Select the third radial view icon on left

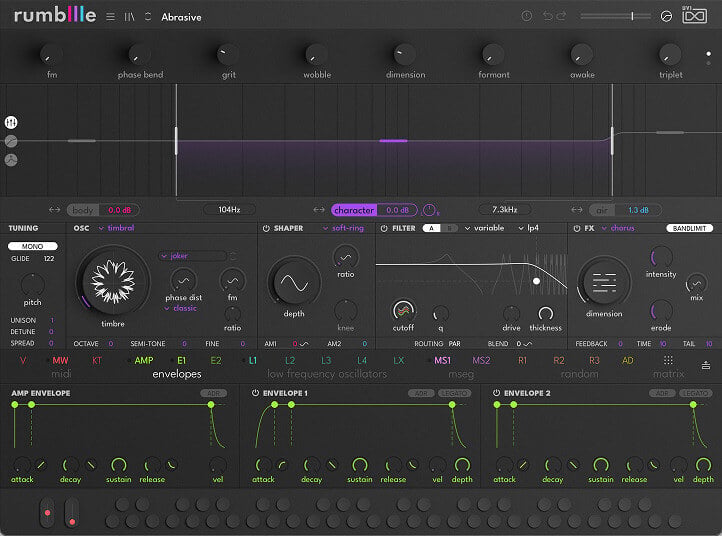(11, 160)
